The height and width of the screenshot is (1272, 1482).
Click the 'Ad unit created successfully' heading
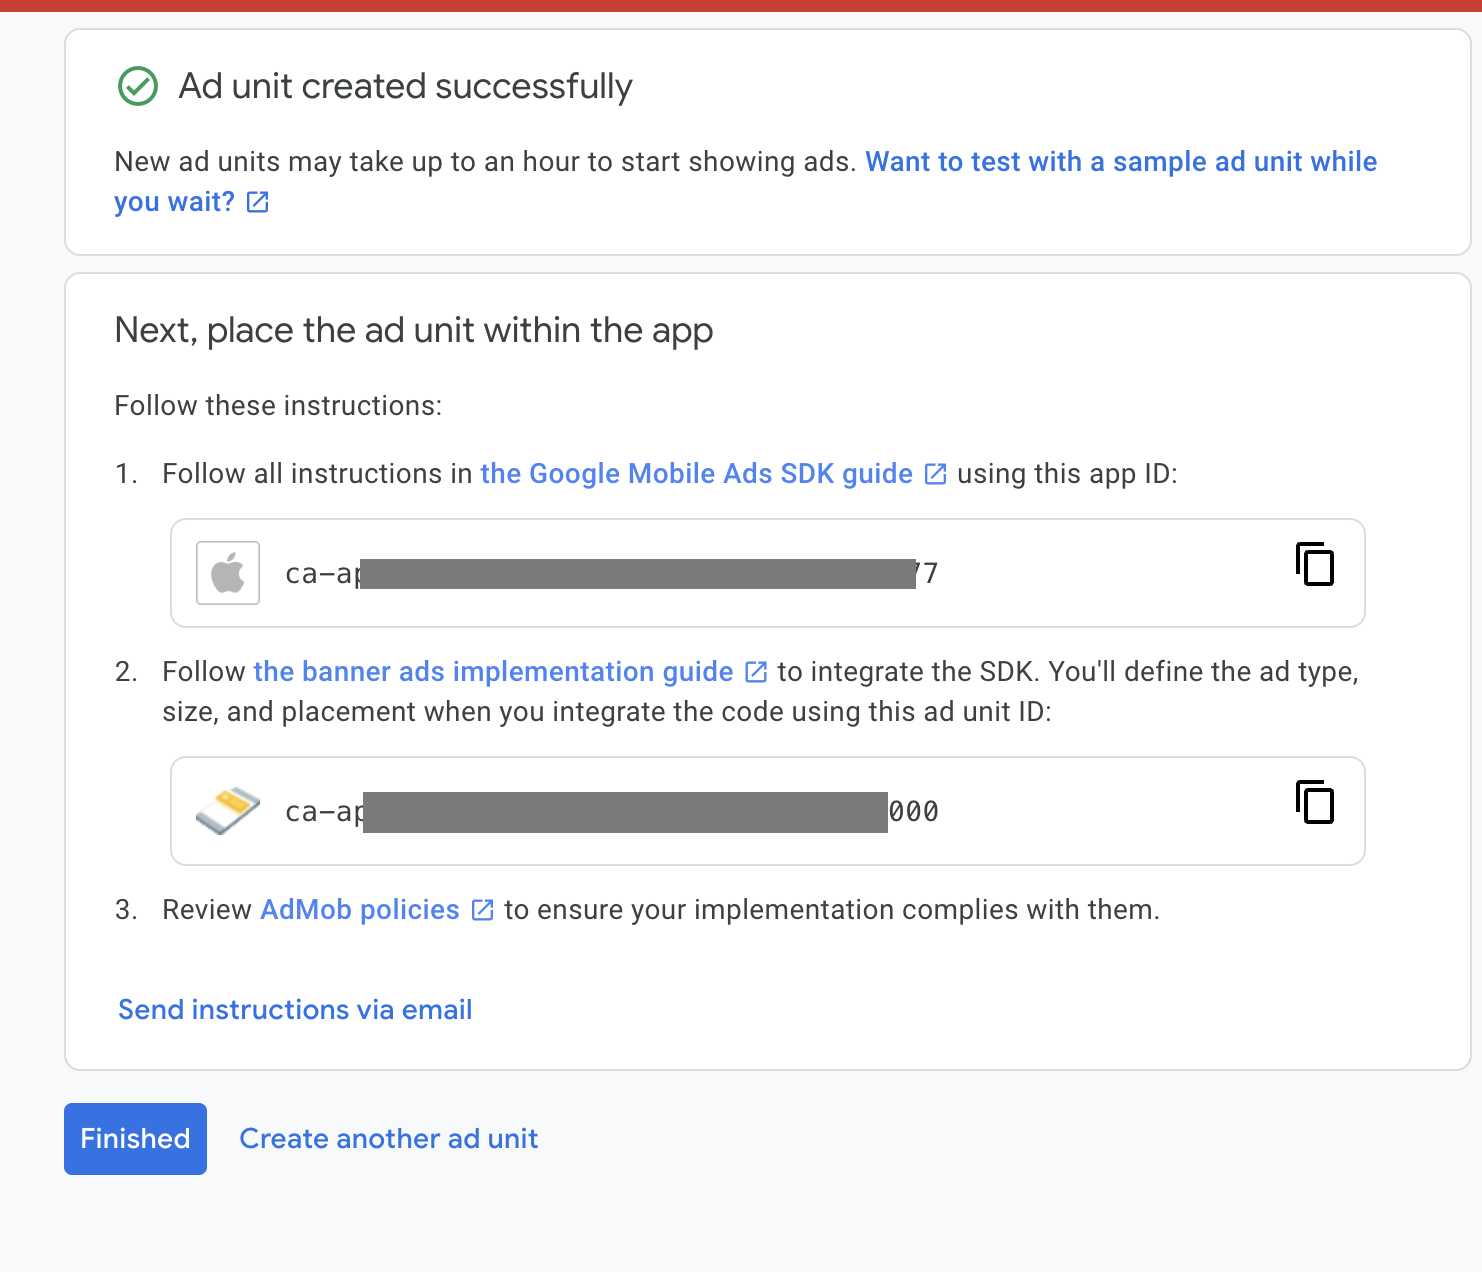(405, 87)
